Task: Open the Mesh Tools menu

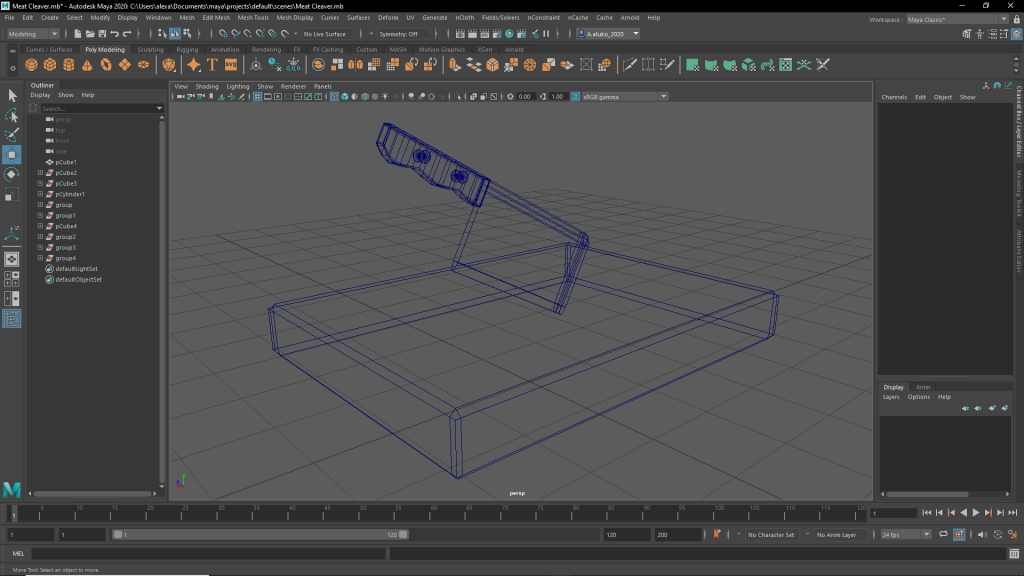Action: [252, 18]
